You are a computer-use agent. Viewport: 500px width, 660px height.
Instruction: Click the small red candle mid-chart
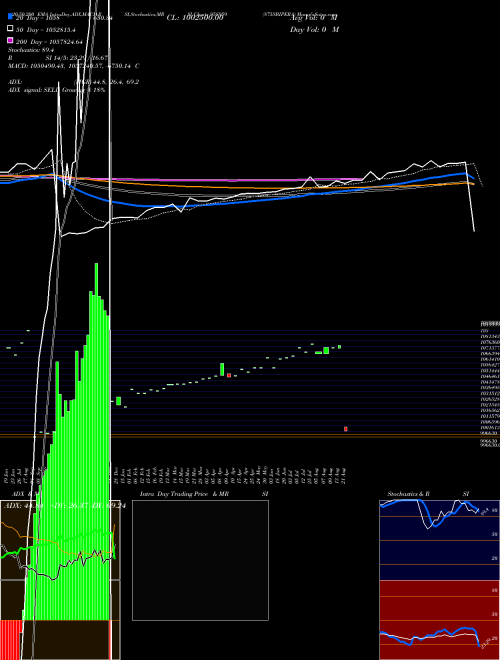[x=229, y=375]
